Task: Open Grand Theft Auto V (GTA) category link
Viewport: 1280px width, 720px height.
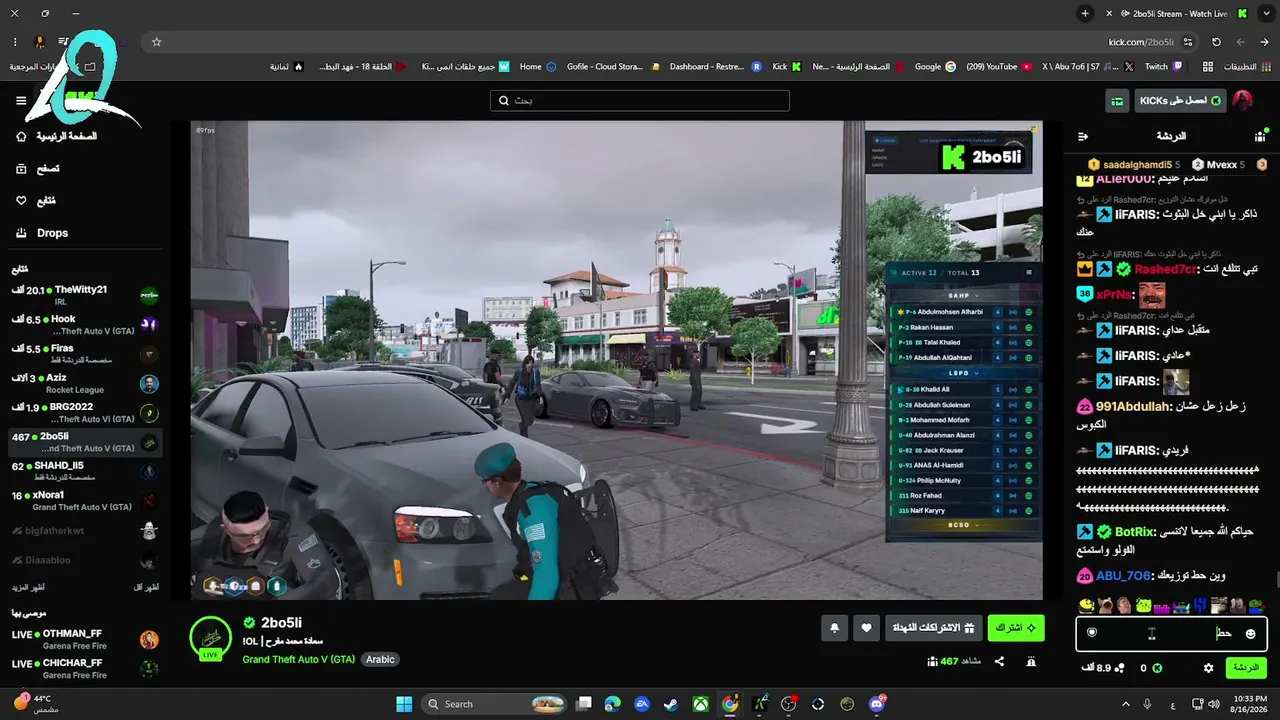Action: pos(299,659)
